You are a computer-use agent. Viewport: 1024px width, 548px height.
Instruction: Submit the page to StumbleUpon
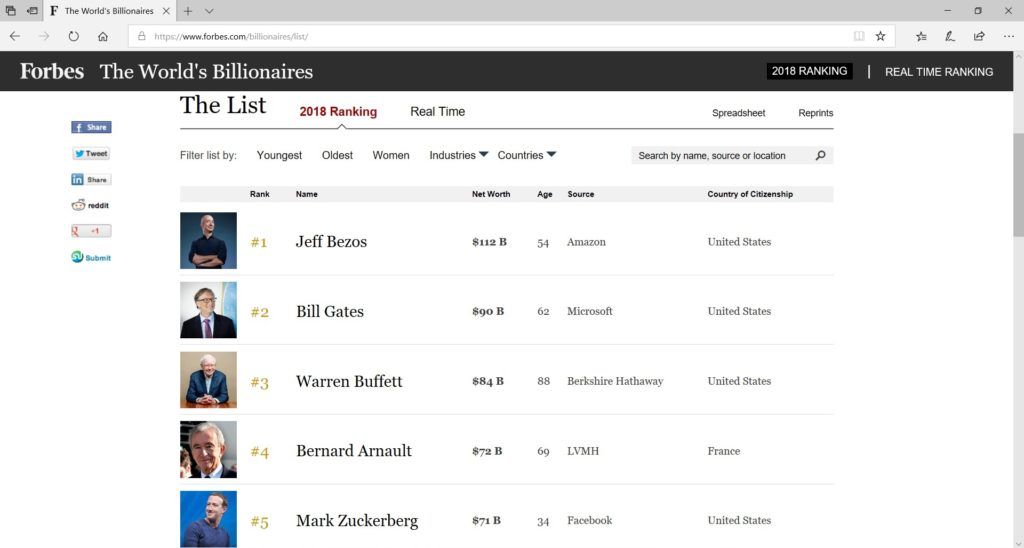91,257
